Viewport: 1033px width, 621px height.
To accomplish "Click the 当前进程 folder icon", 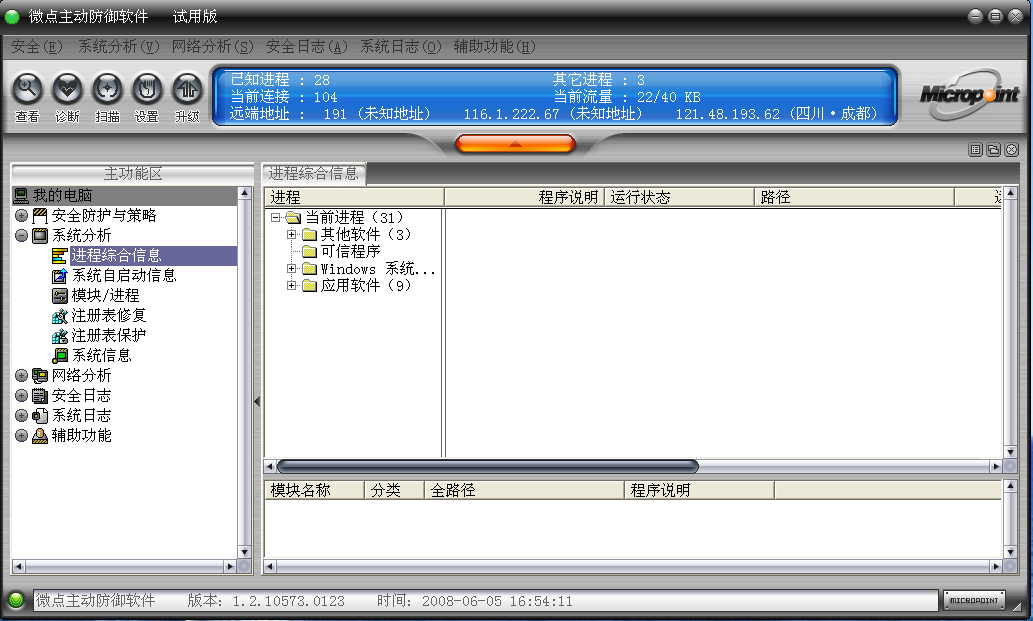I will pyautogui.click(x=294, y=217).
